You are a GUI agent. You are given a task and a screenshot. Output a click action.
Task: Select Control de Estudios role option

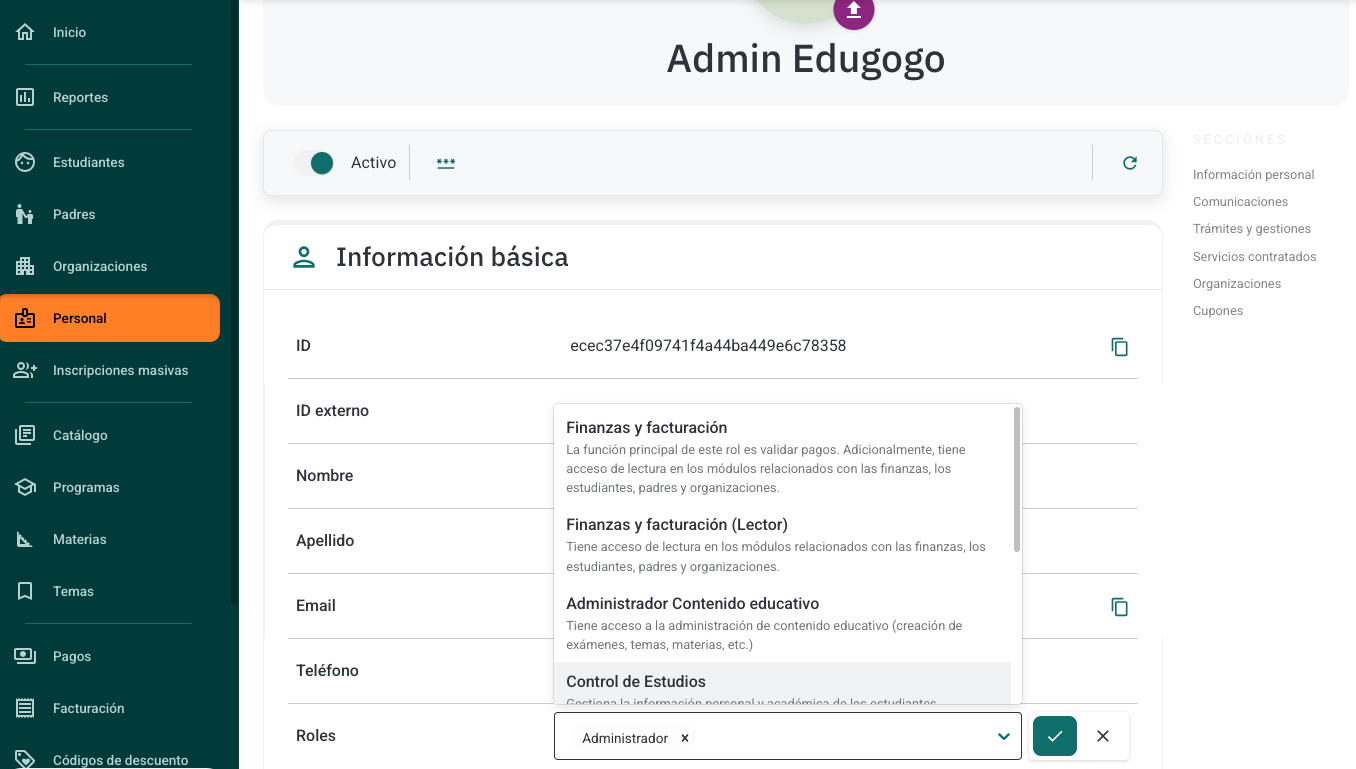click(784, 683)
